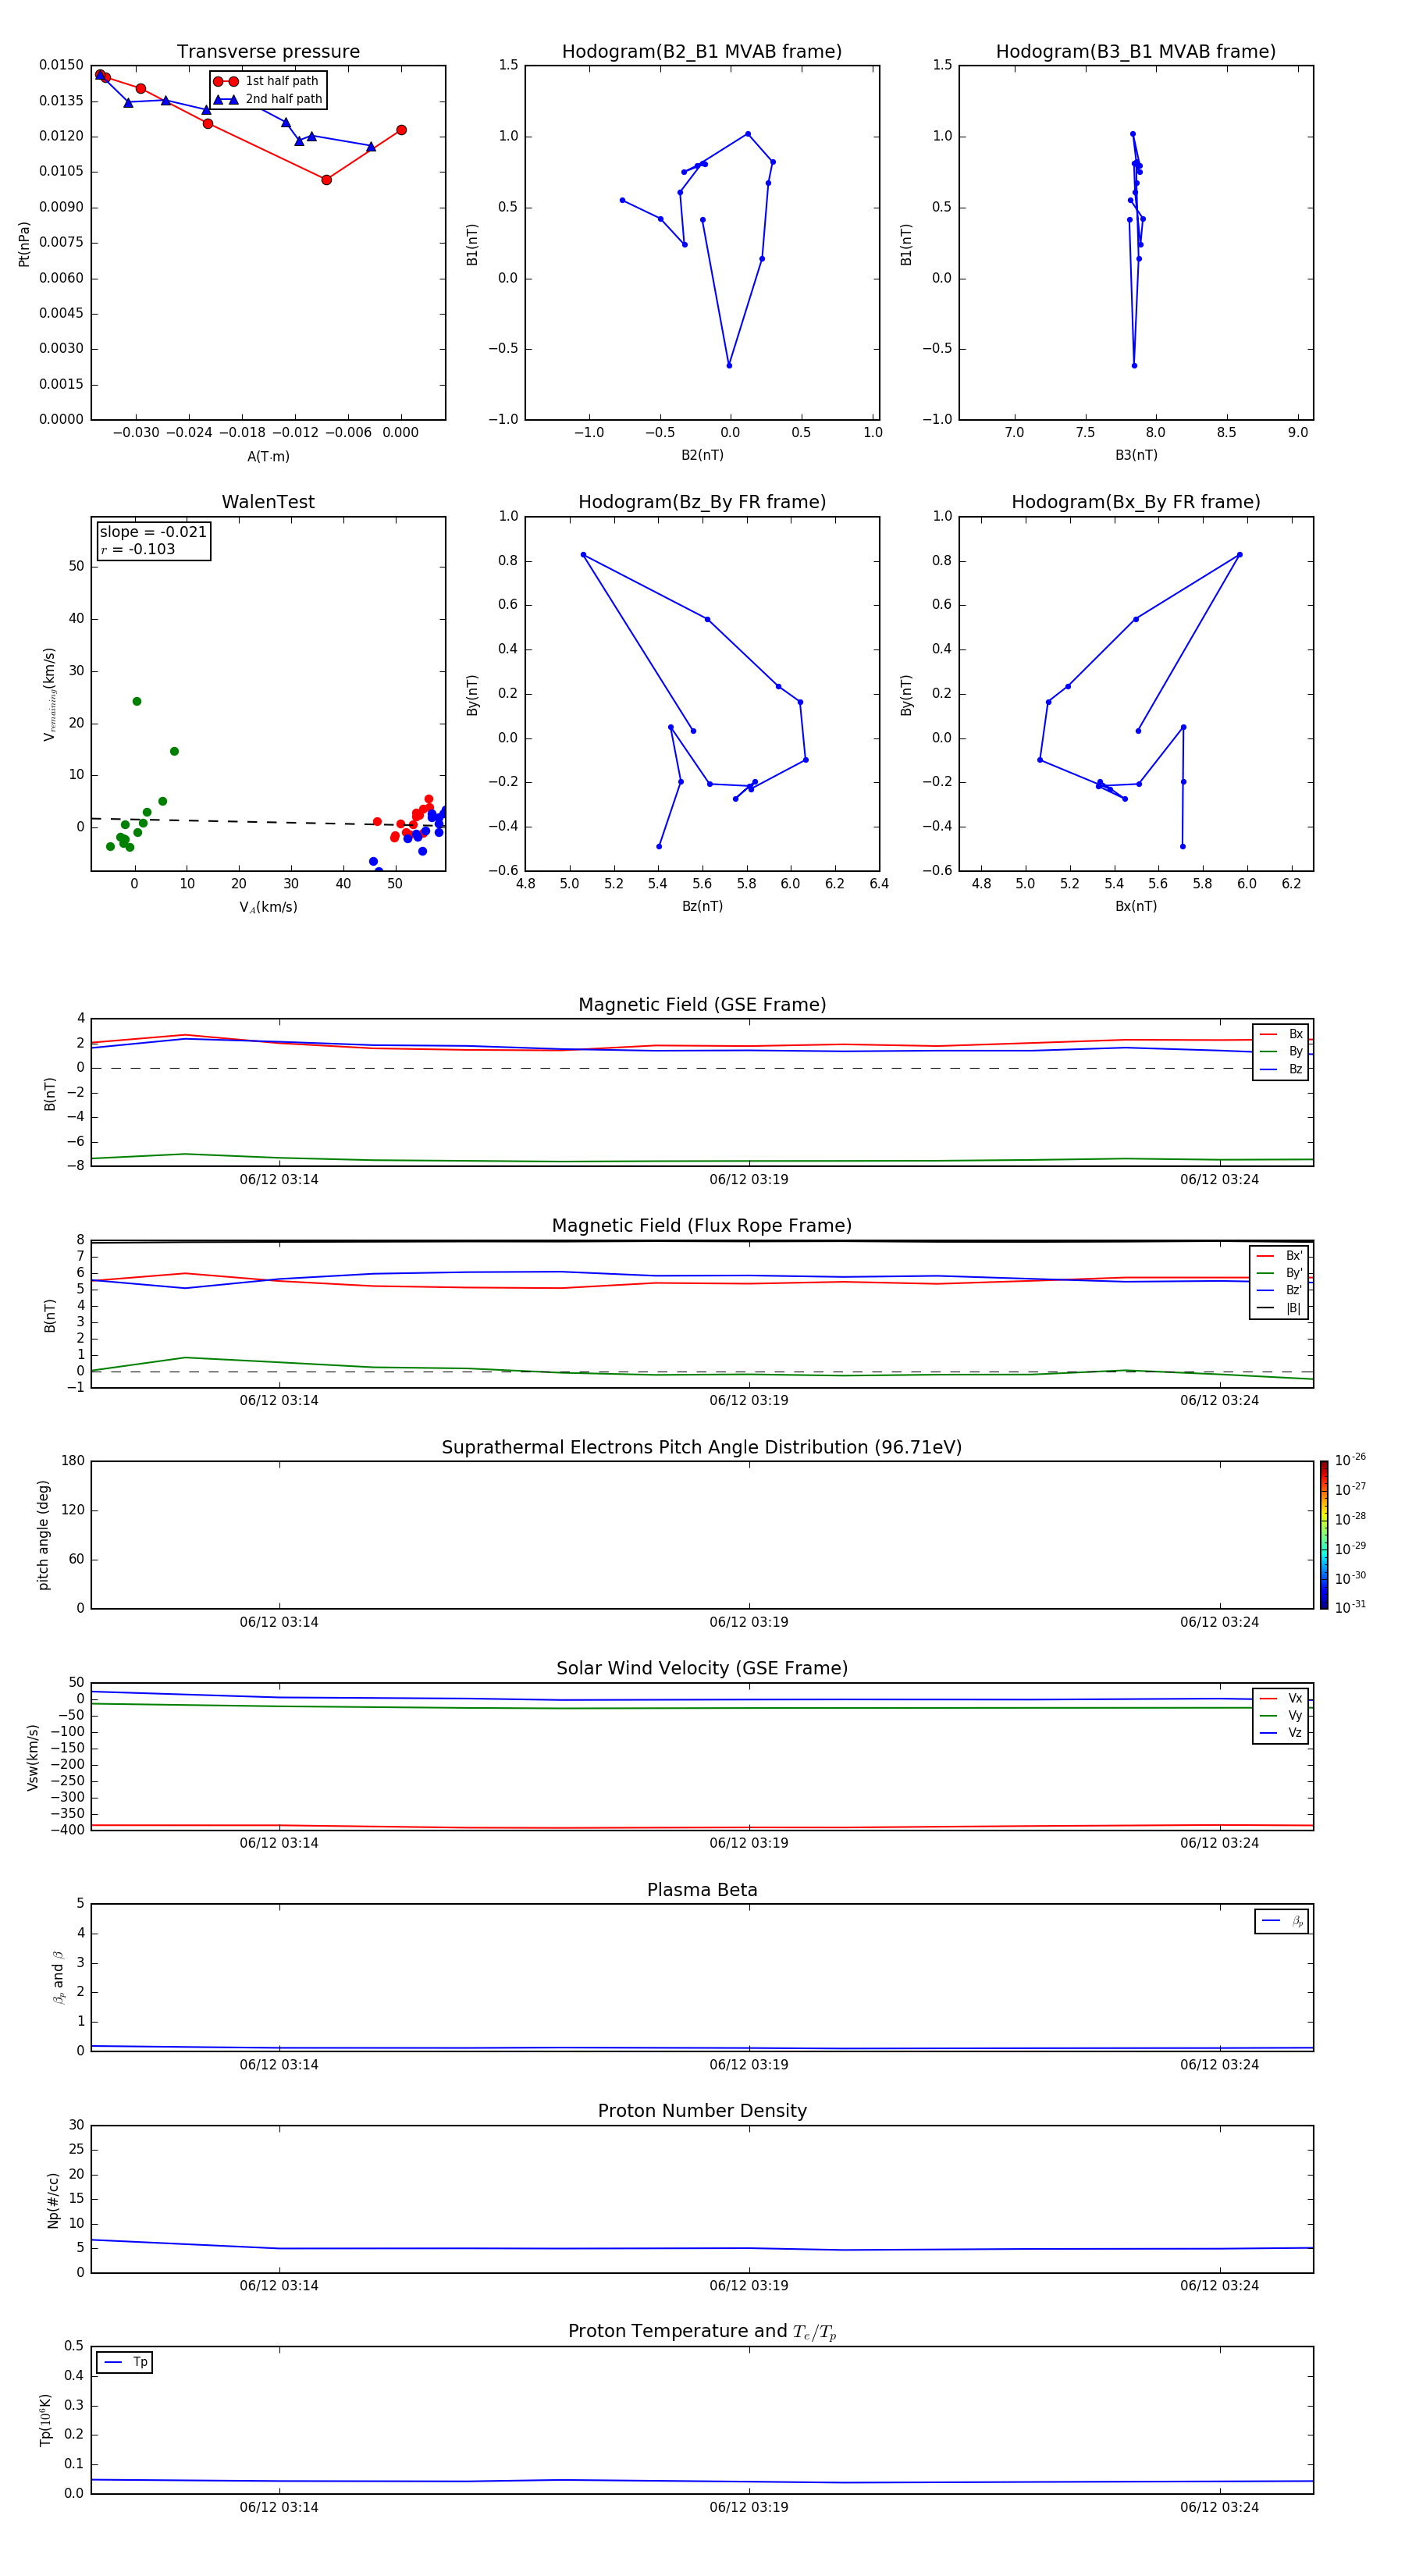The height and width of the screenshot is (2576, 1405).
Task: Click the "B2(nT)" x-axis label
Action: click(x=702, y=455)
